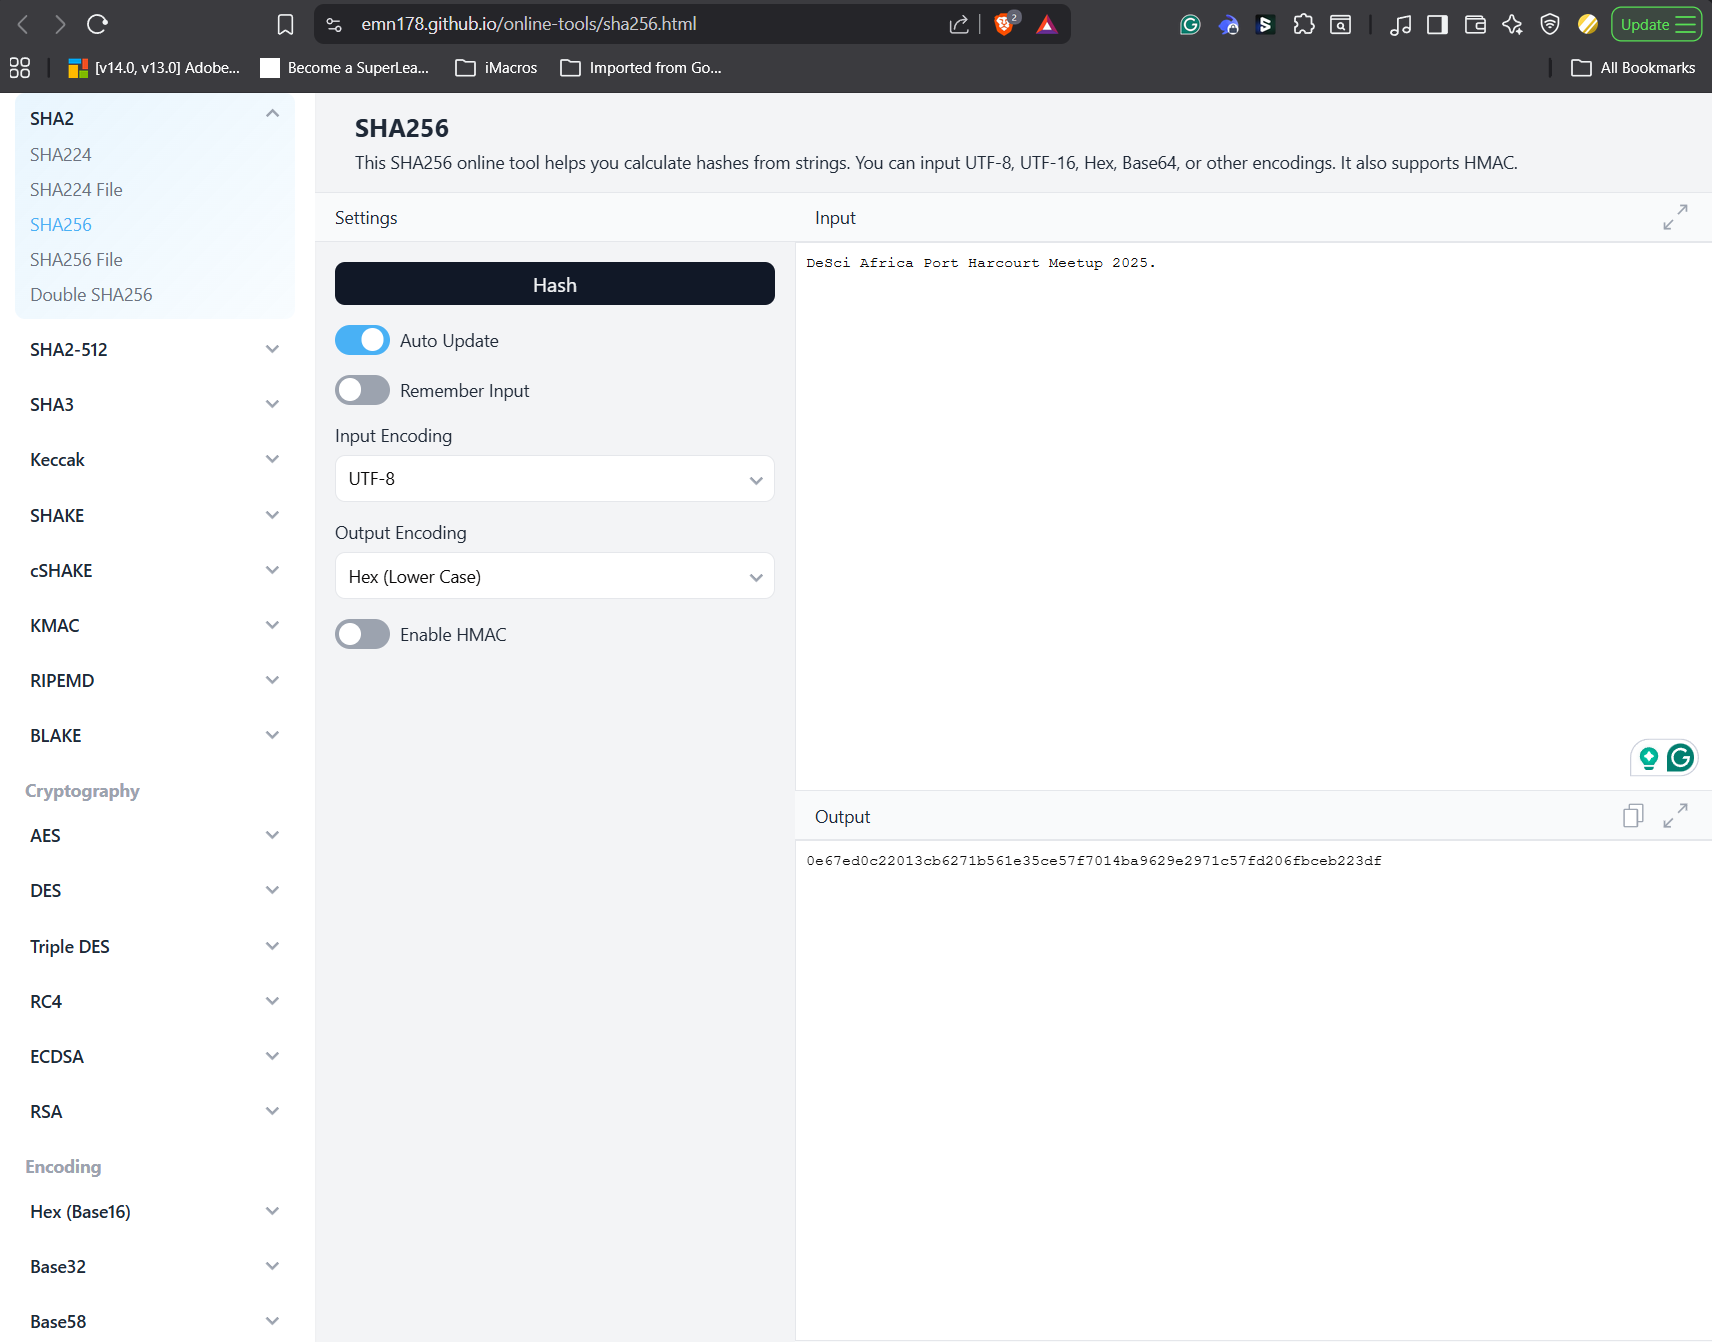1712x1342 pixels.
Task: Open the Input Encoding UTF-8 dropdown
Action: point(554,479)
